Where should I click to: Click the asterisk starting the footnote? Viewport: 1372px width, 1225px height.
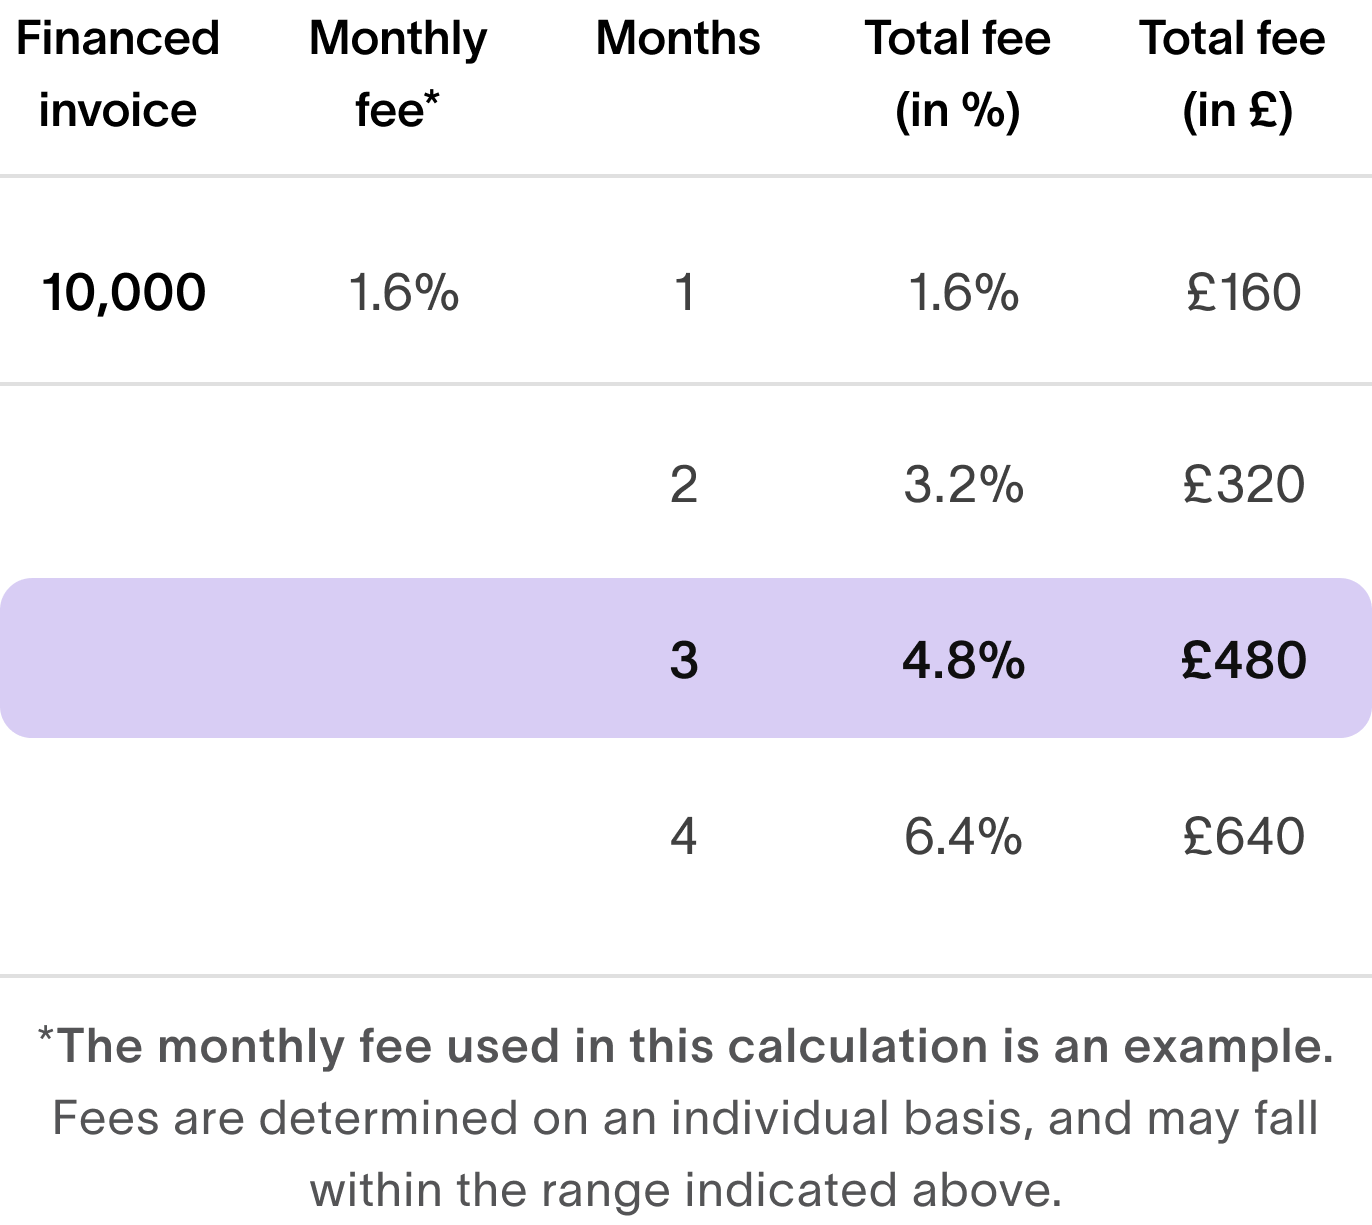click(45, 1037)
